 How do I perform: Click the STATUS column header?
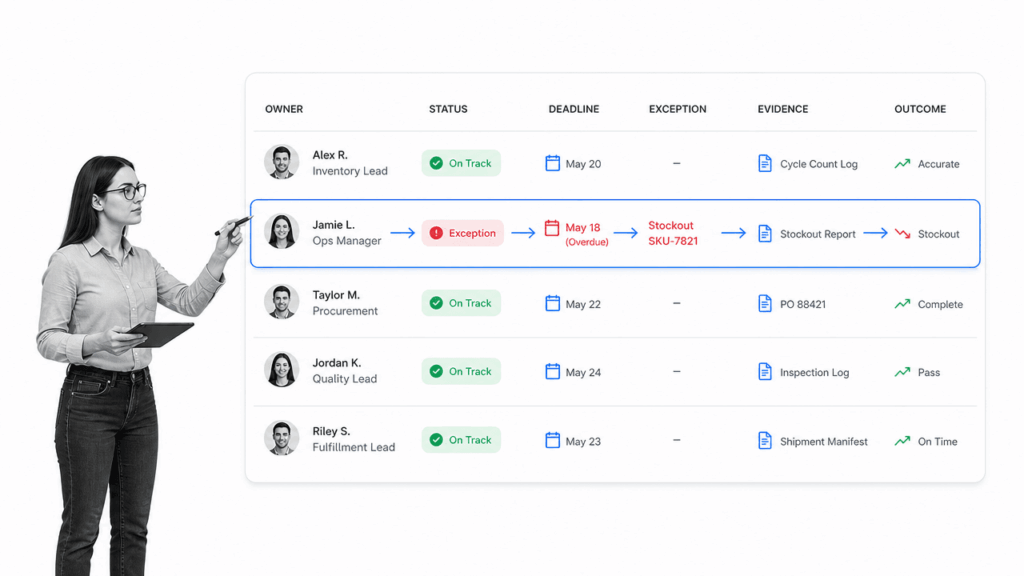(x=448, y=109)
